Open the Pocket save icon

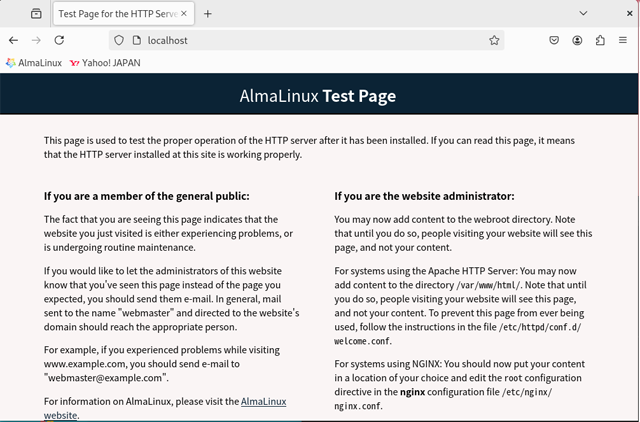pos(554,40)
